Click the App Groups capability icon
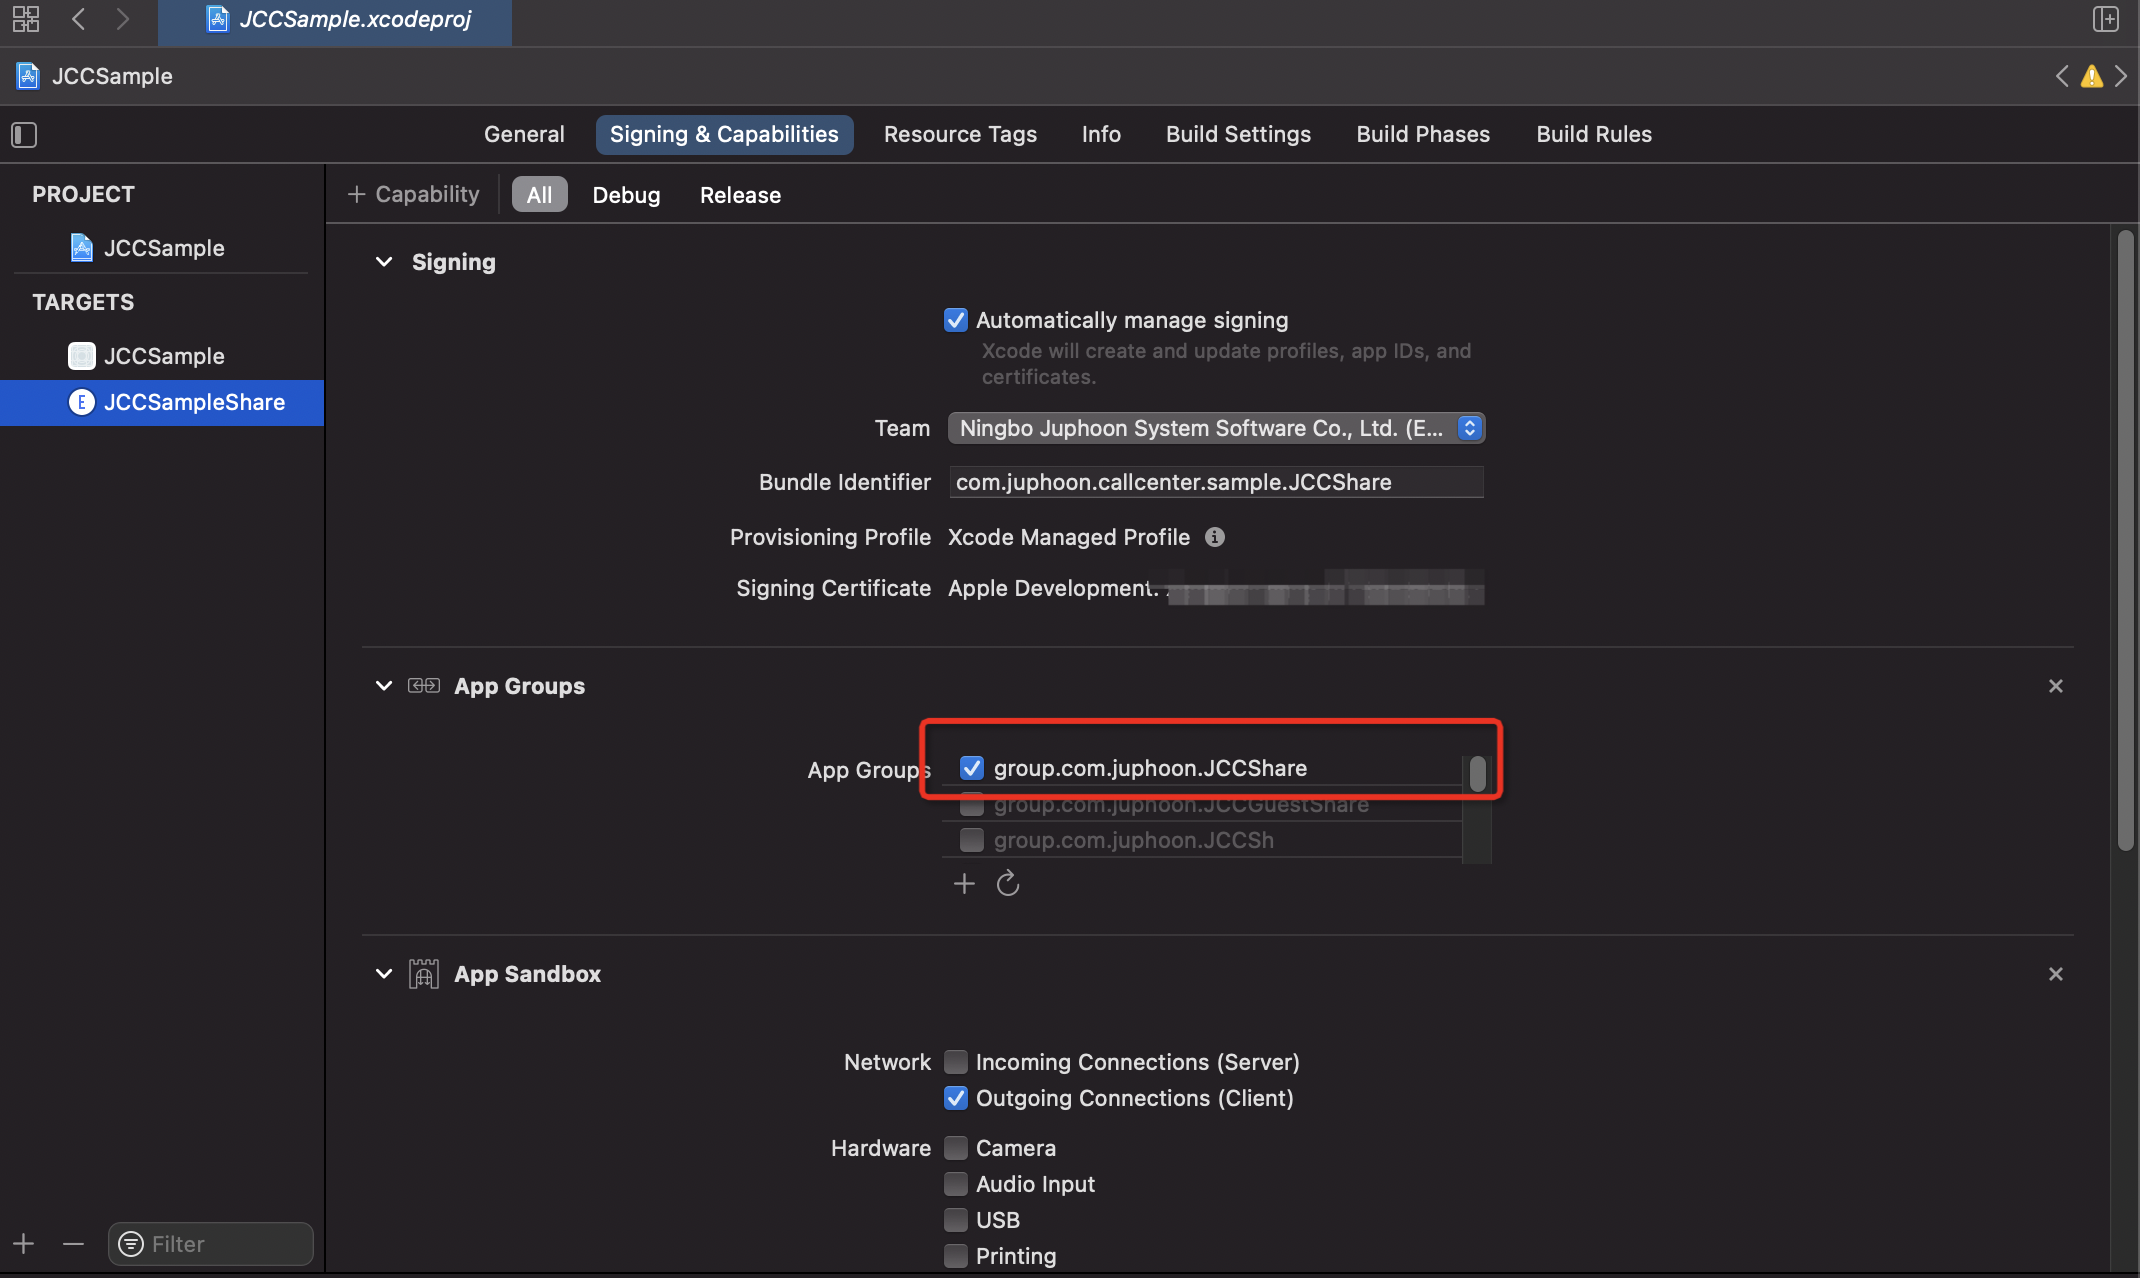2140x1278 pixels. (424, 686)
